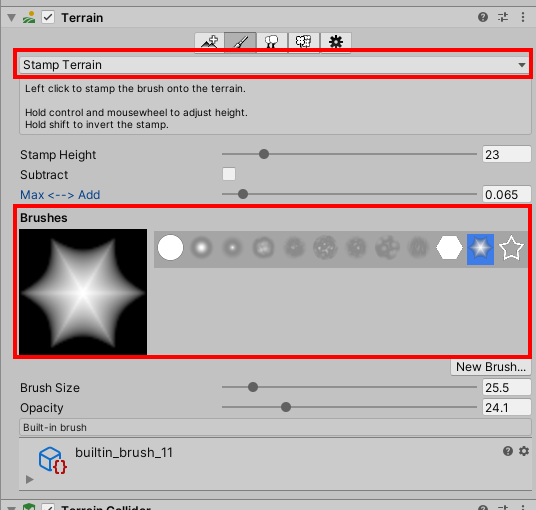Open Terrain Settings gear tab
The height and width of the screenshot is (510, 536).
point(336,42)
